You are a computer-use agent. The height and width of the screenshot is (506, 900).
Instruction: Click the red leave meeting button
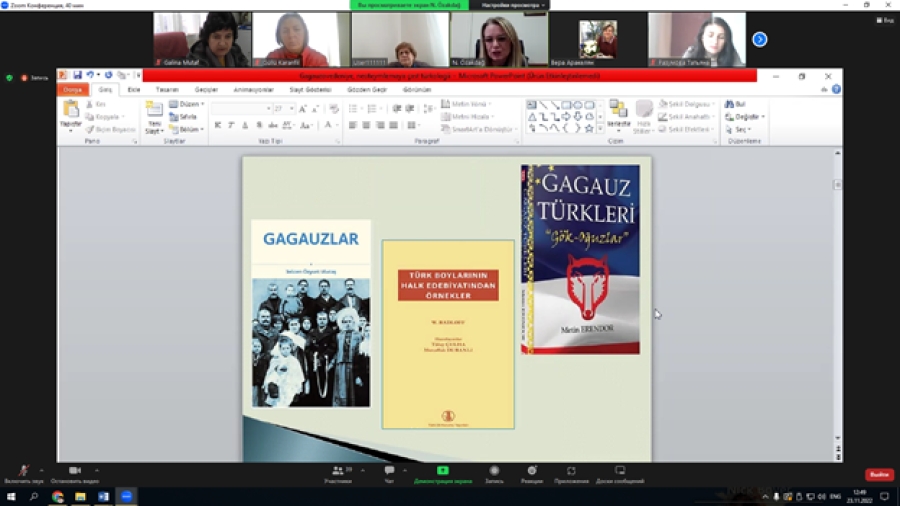[879, 474]
